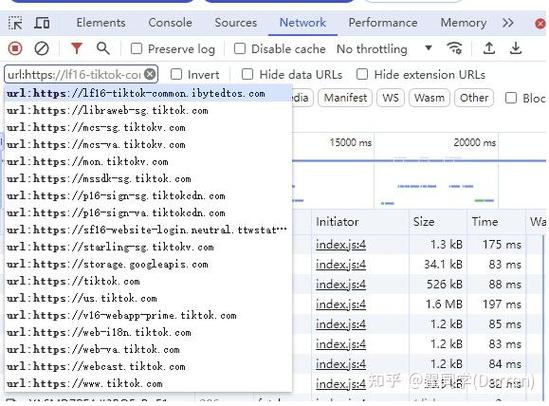Screen dimensions: 549x406
Task: Import HAR file with upload arrow
Action: point(489,48)
